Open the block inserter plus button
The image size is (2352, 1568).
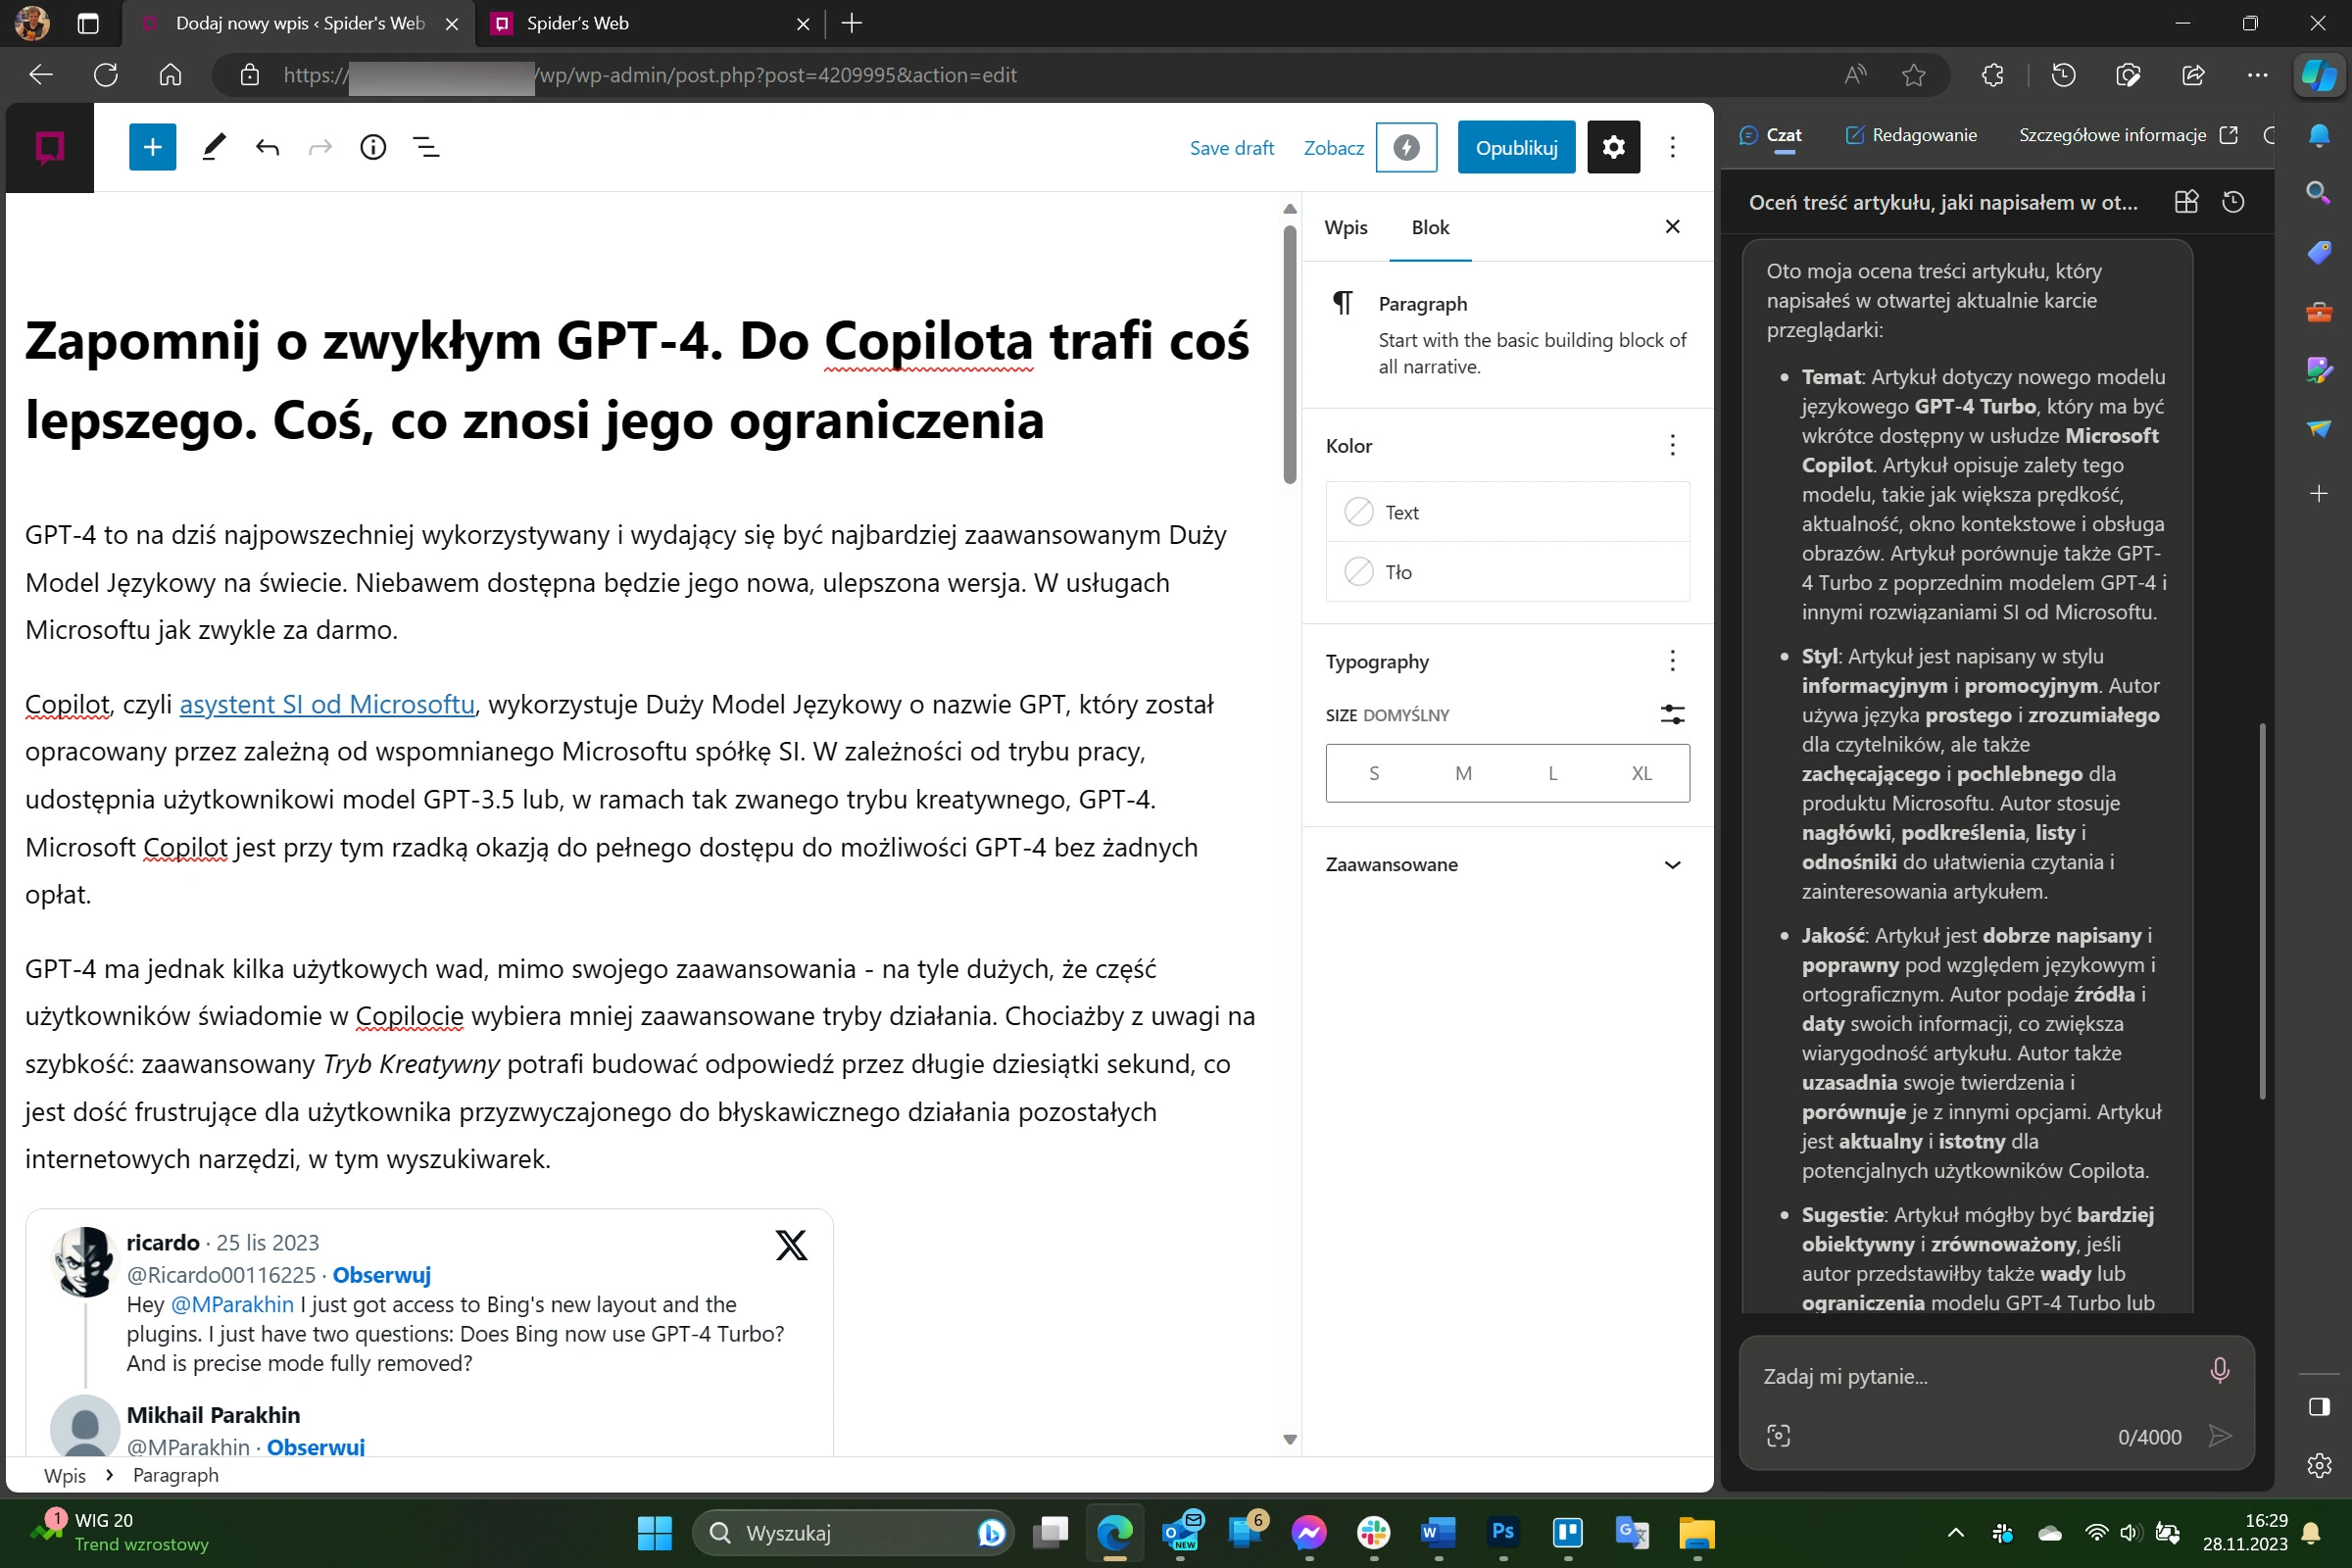click(152, 147)
